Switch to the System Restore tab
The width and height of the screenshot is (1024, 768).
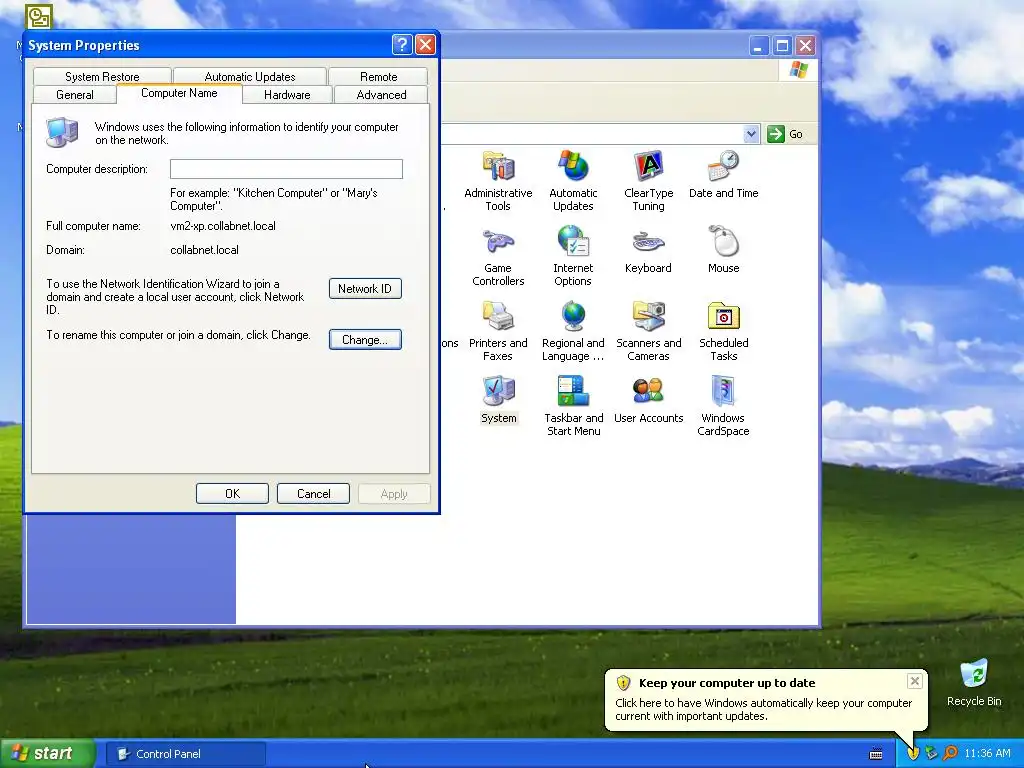coord(102,76)
